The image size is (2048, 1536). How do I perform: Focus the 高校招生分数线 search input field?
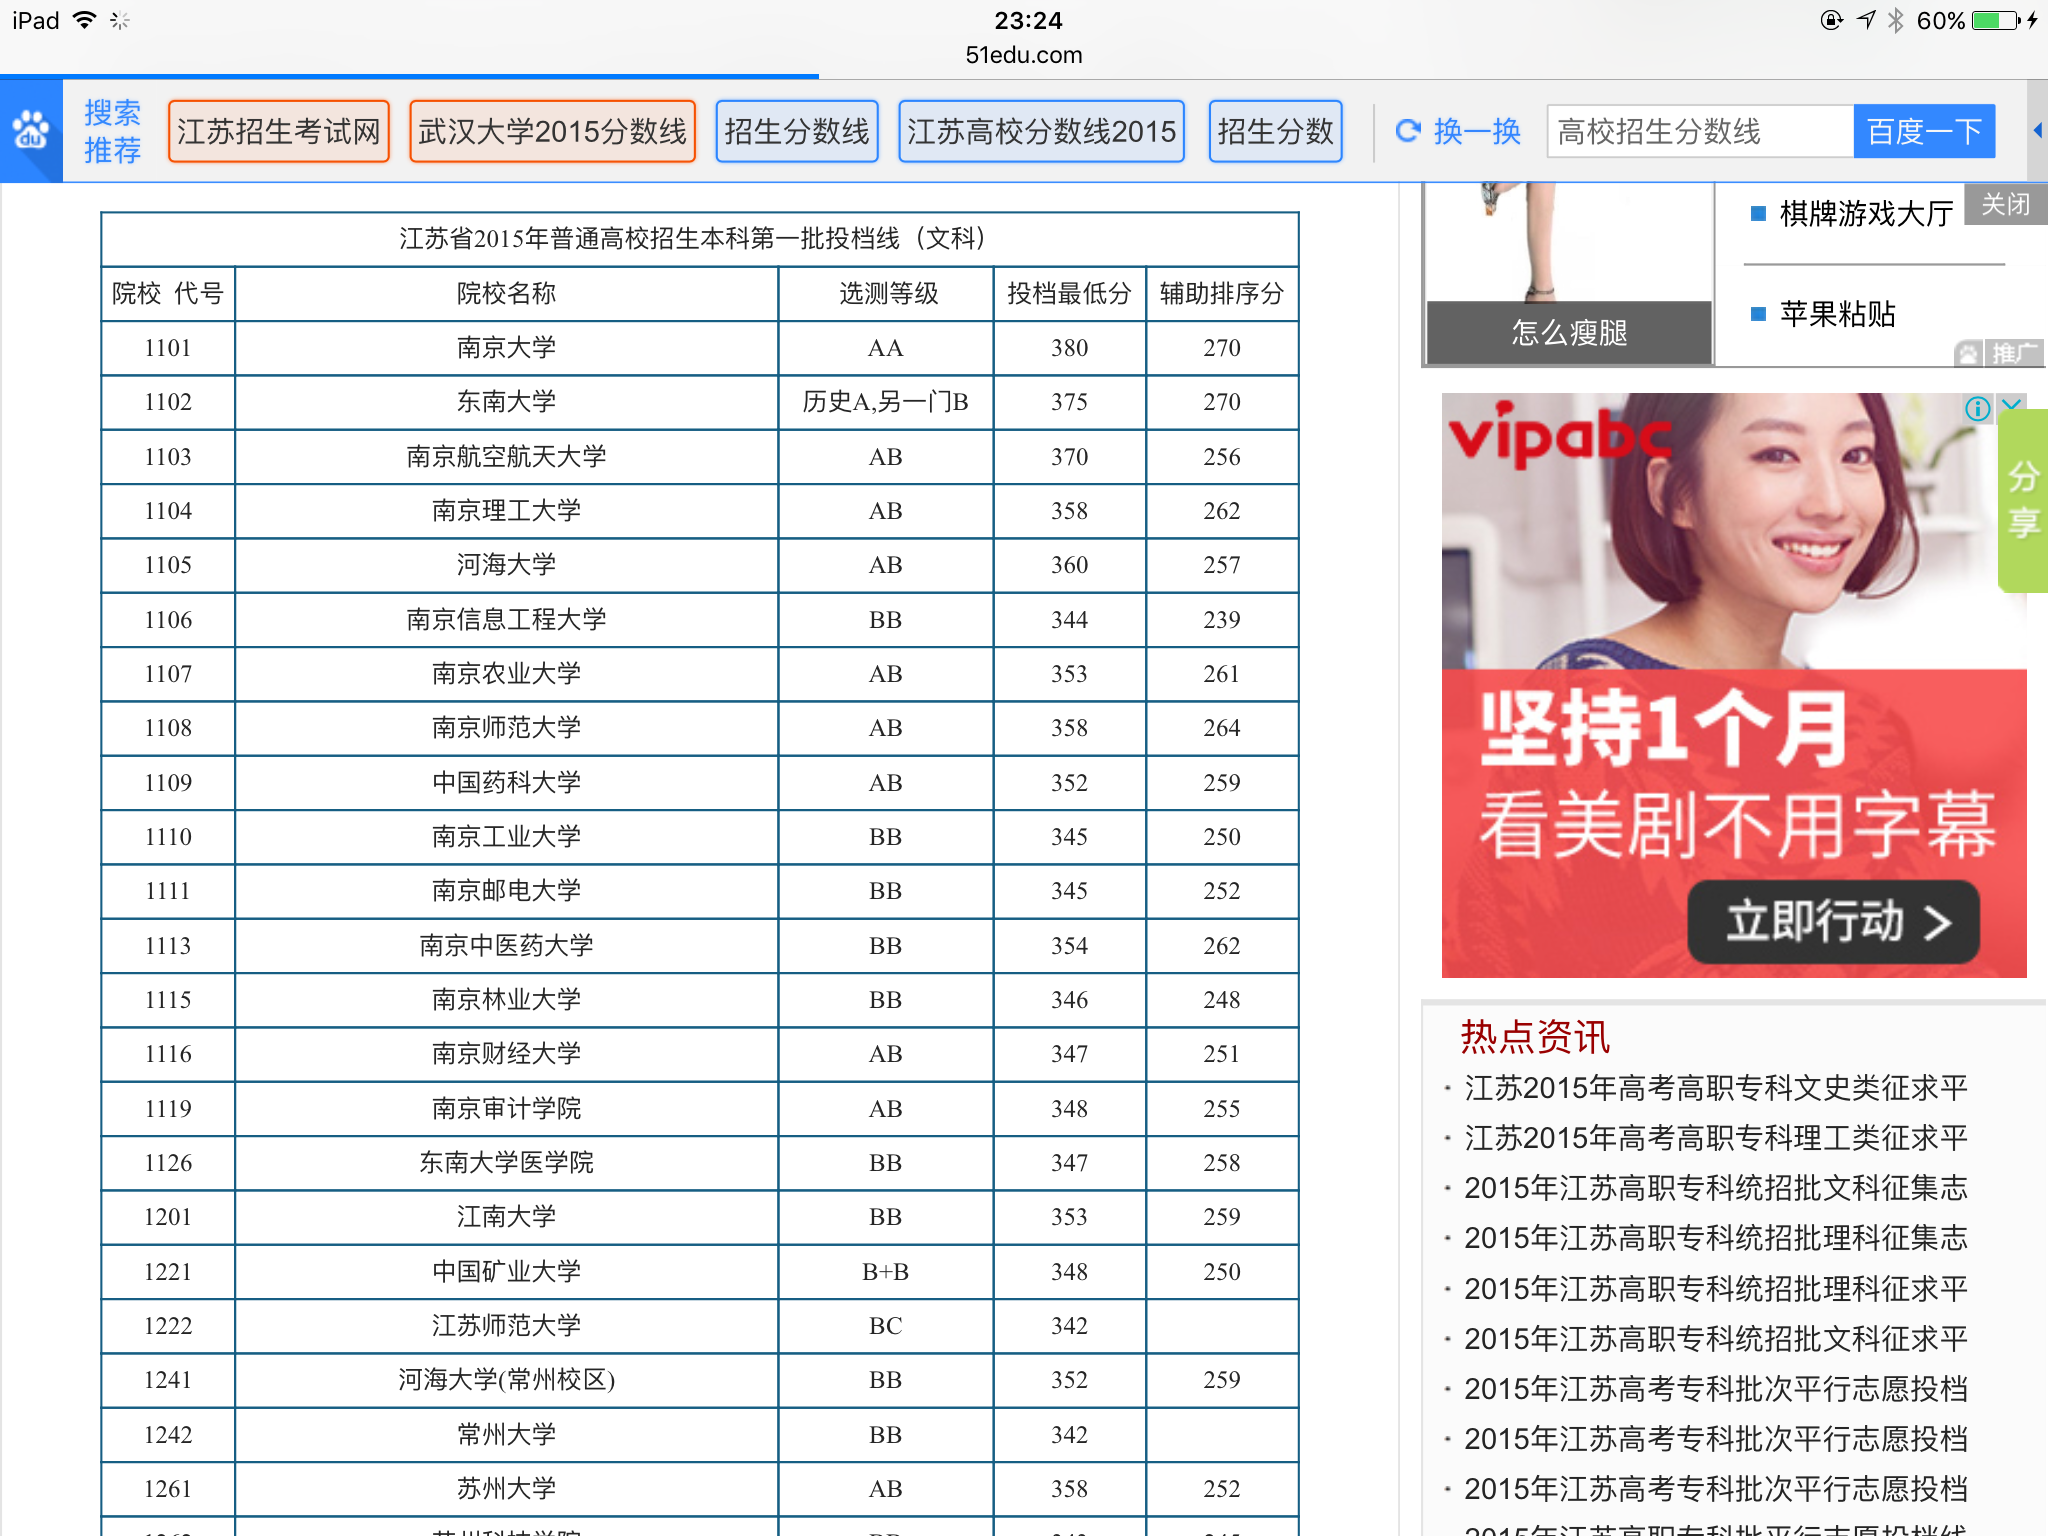pyautogui.click(x=1700, y=131)
